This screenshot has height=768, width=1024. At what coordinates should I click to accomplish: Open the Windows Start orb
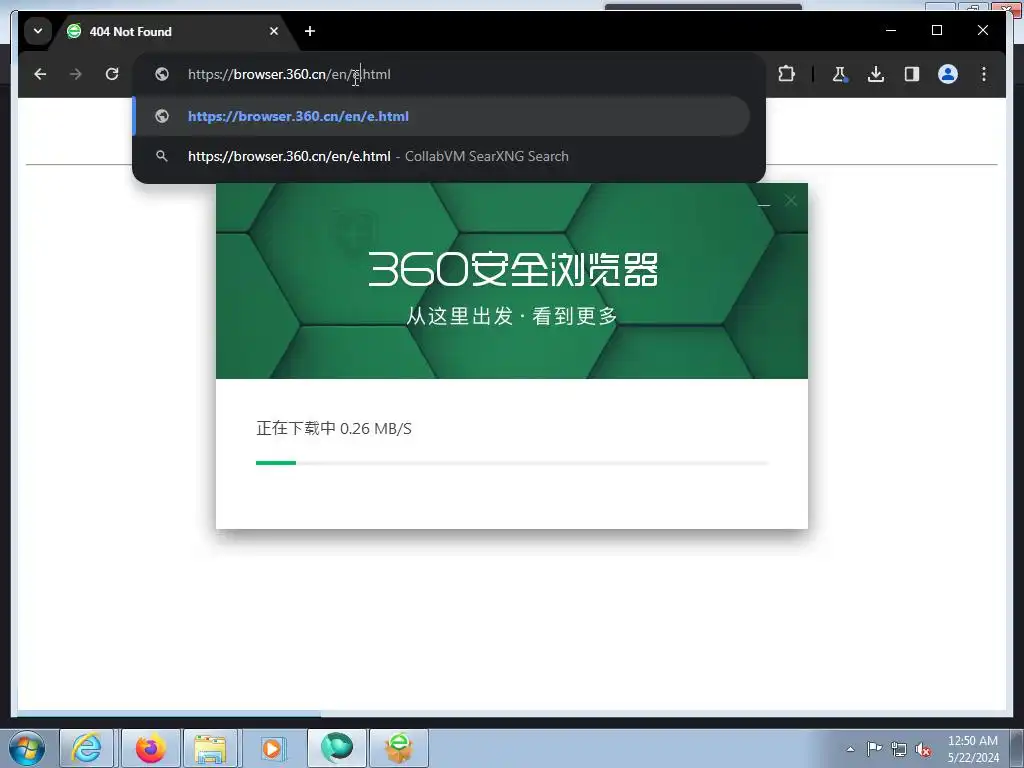point(27,748)
